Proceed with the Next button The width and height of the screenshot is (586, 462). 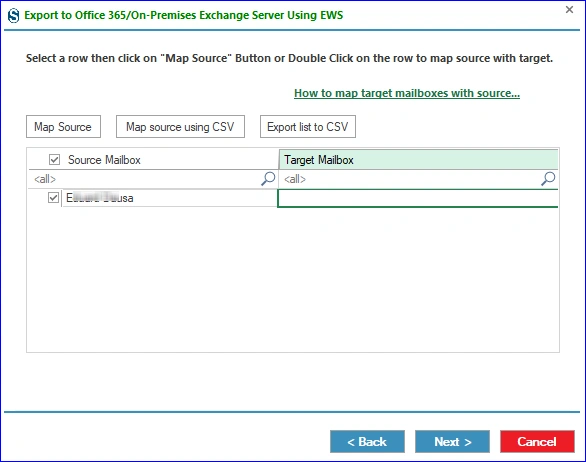pyautogui.click(x=452, y=441)
